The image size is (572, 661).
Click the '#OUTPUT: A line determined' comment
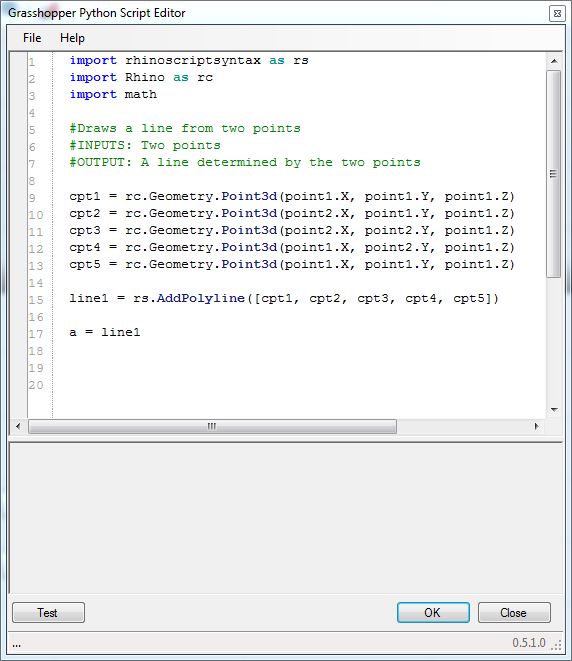pyautogui.click(x=245, y=162)
